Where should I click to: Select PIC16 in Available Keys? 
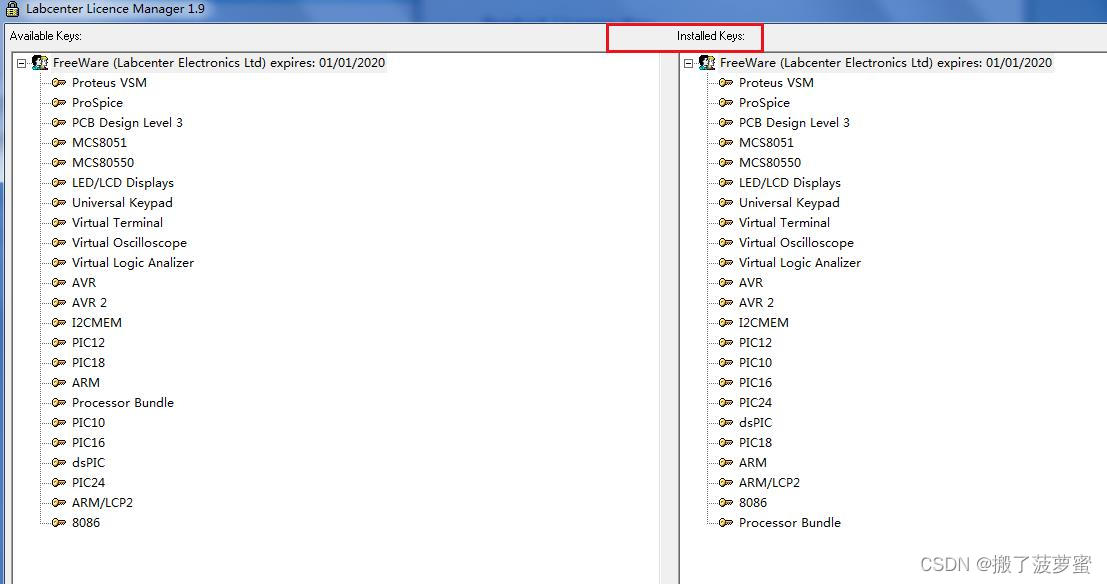click(x=88, y=443)
